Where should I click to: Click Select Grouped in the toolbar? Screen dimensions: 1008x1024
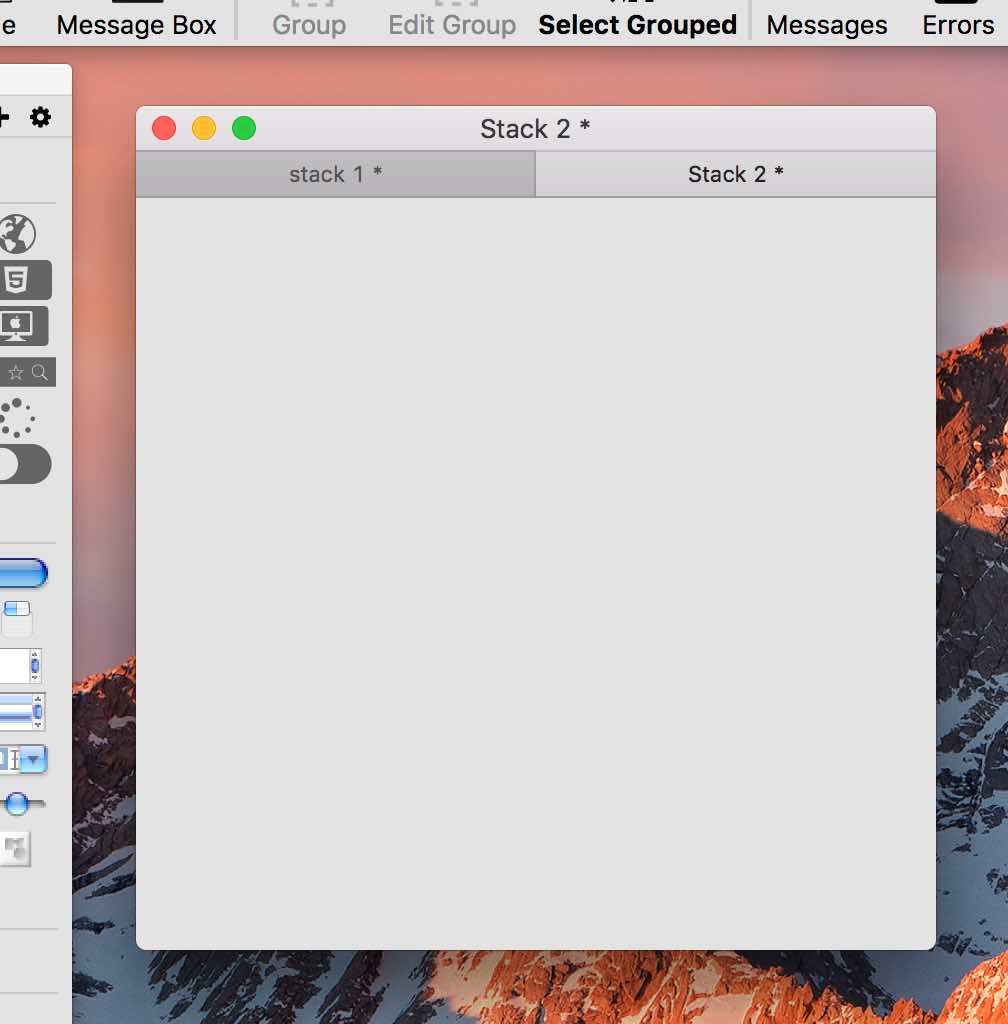[637, 25]
